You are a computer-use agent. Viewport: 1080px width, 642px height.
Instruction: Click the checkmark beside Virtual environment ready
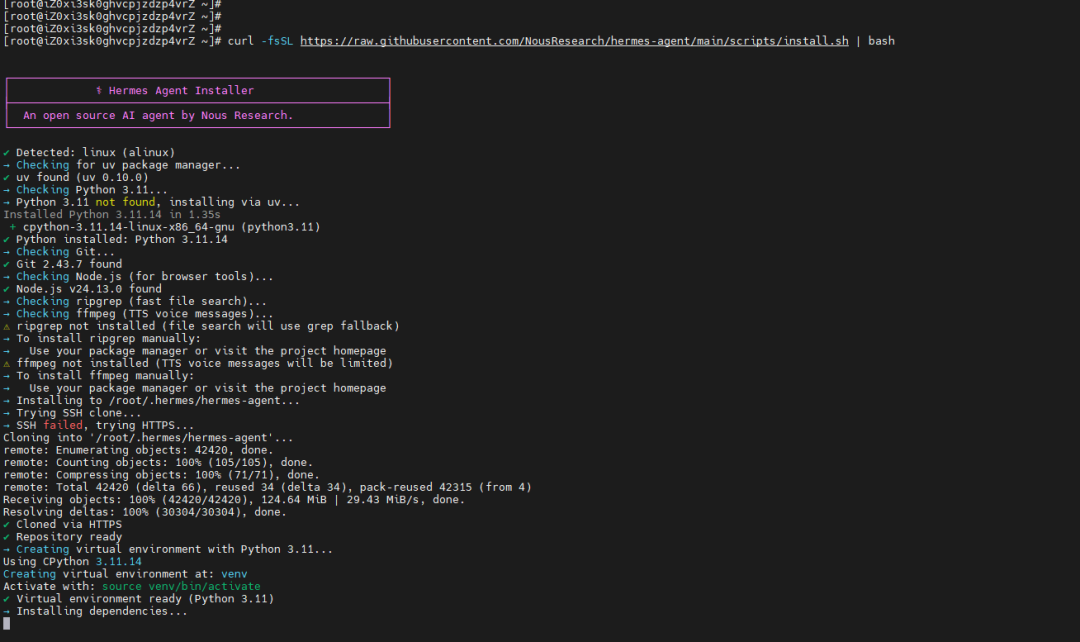pos(6,599)
